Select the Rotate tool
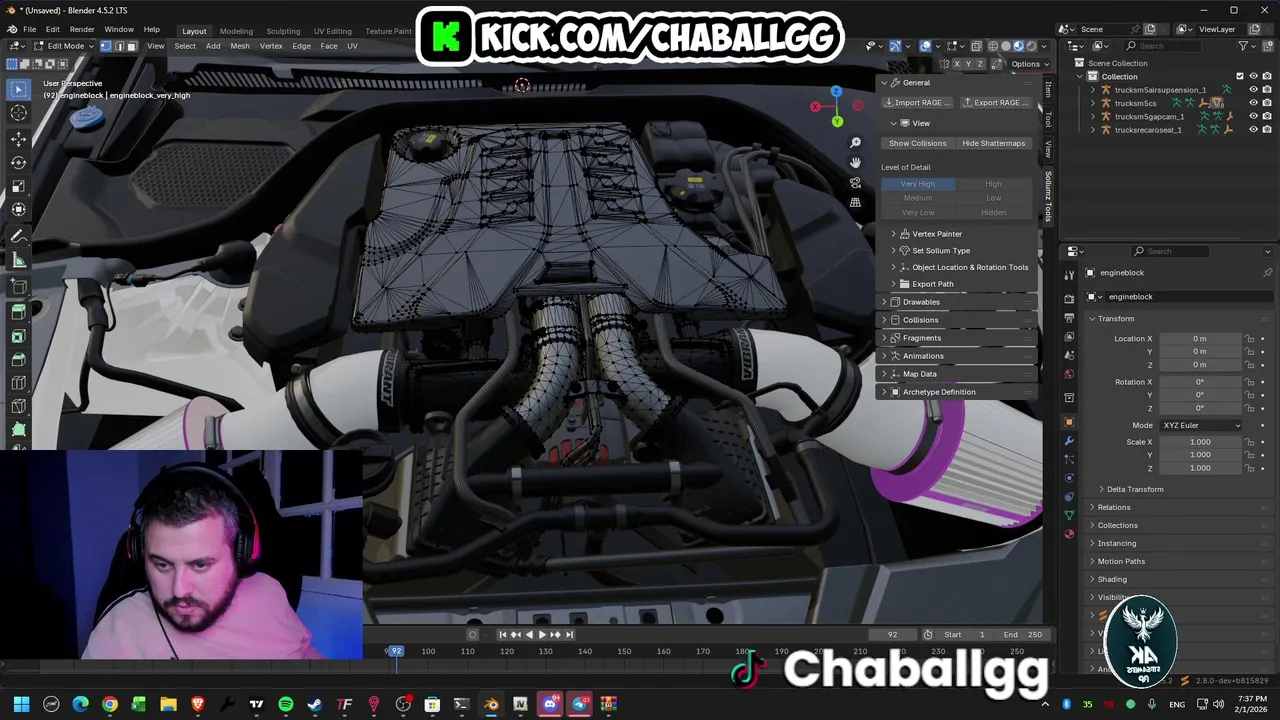The image size is (1280, 720). tap(18, 162)
